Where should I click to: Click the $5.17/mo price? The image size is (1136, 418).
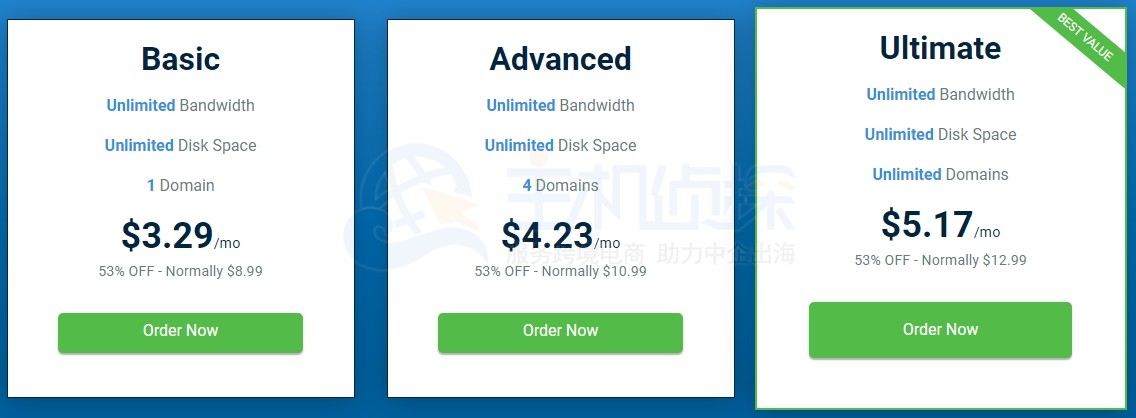pos(940,224)
